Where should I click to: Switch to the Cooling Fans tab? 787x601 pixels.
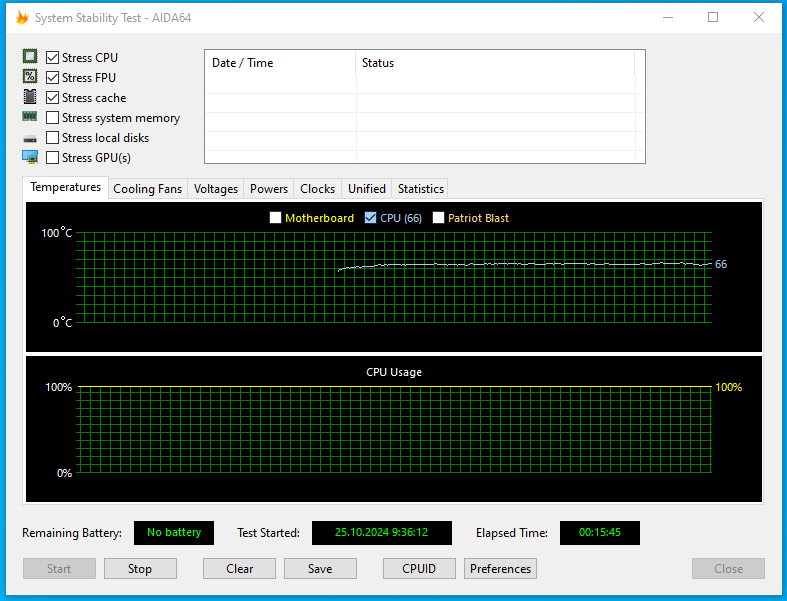148,189
